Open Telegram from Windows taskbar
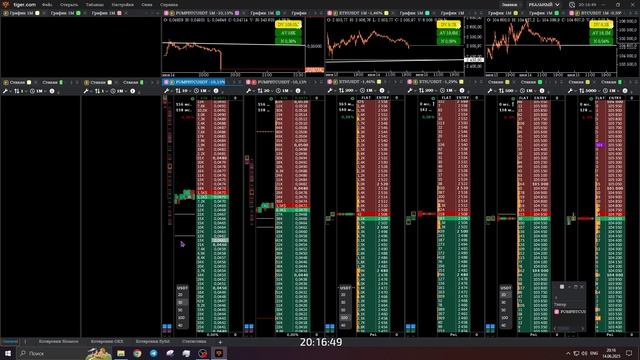Screen dimensions: 640x360 pos(153,353)
